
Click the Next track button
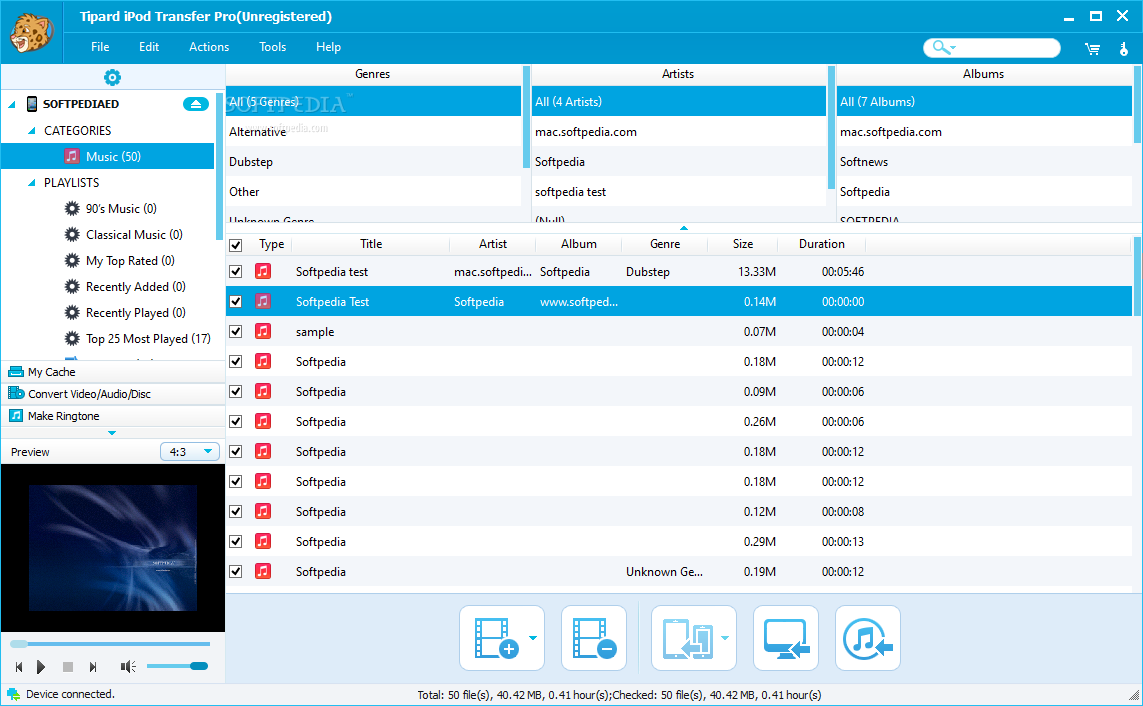click(93, 667)
